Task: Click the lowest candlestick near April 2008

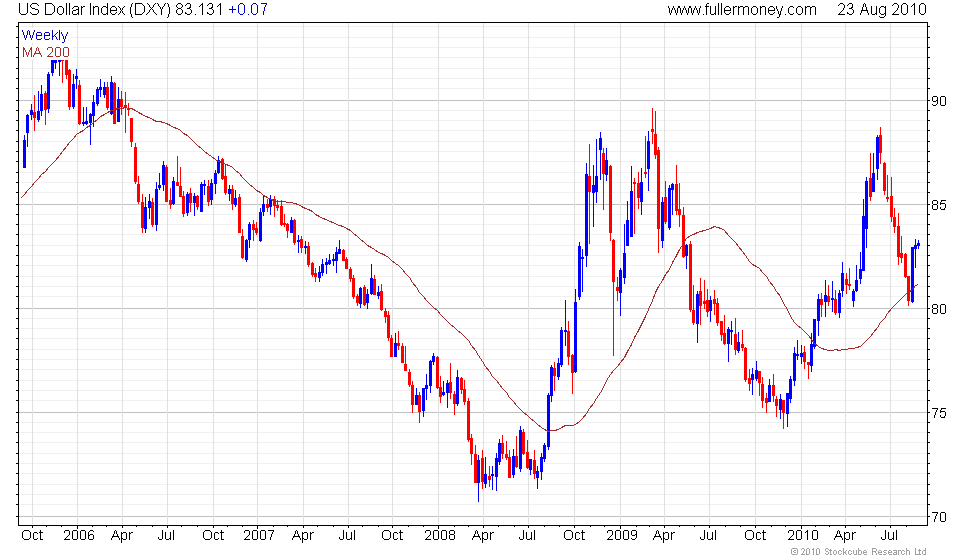Action: [479, 478]
